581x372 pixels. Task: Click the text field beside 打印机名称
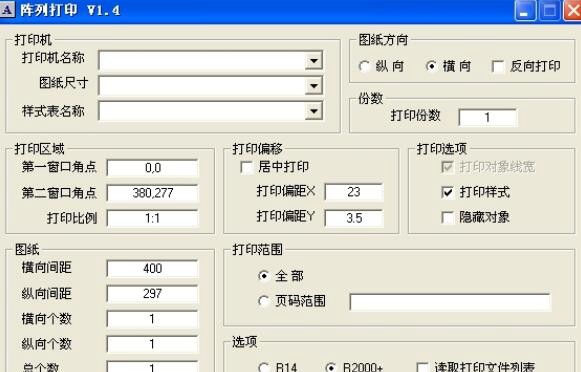coord(202,60)
